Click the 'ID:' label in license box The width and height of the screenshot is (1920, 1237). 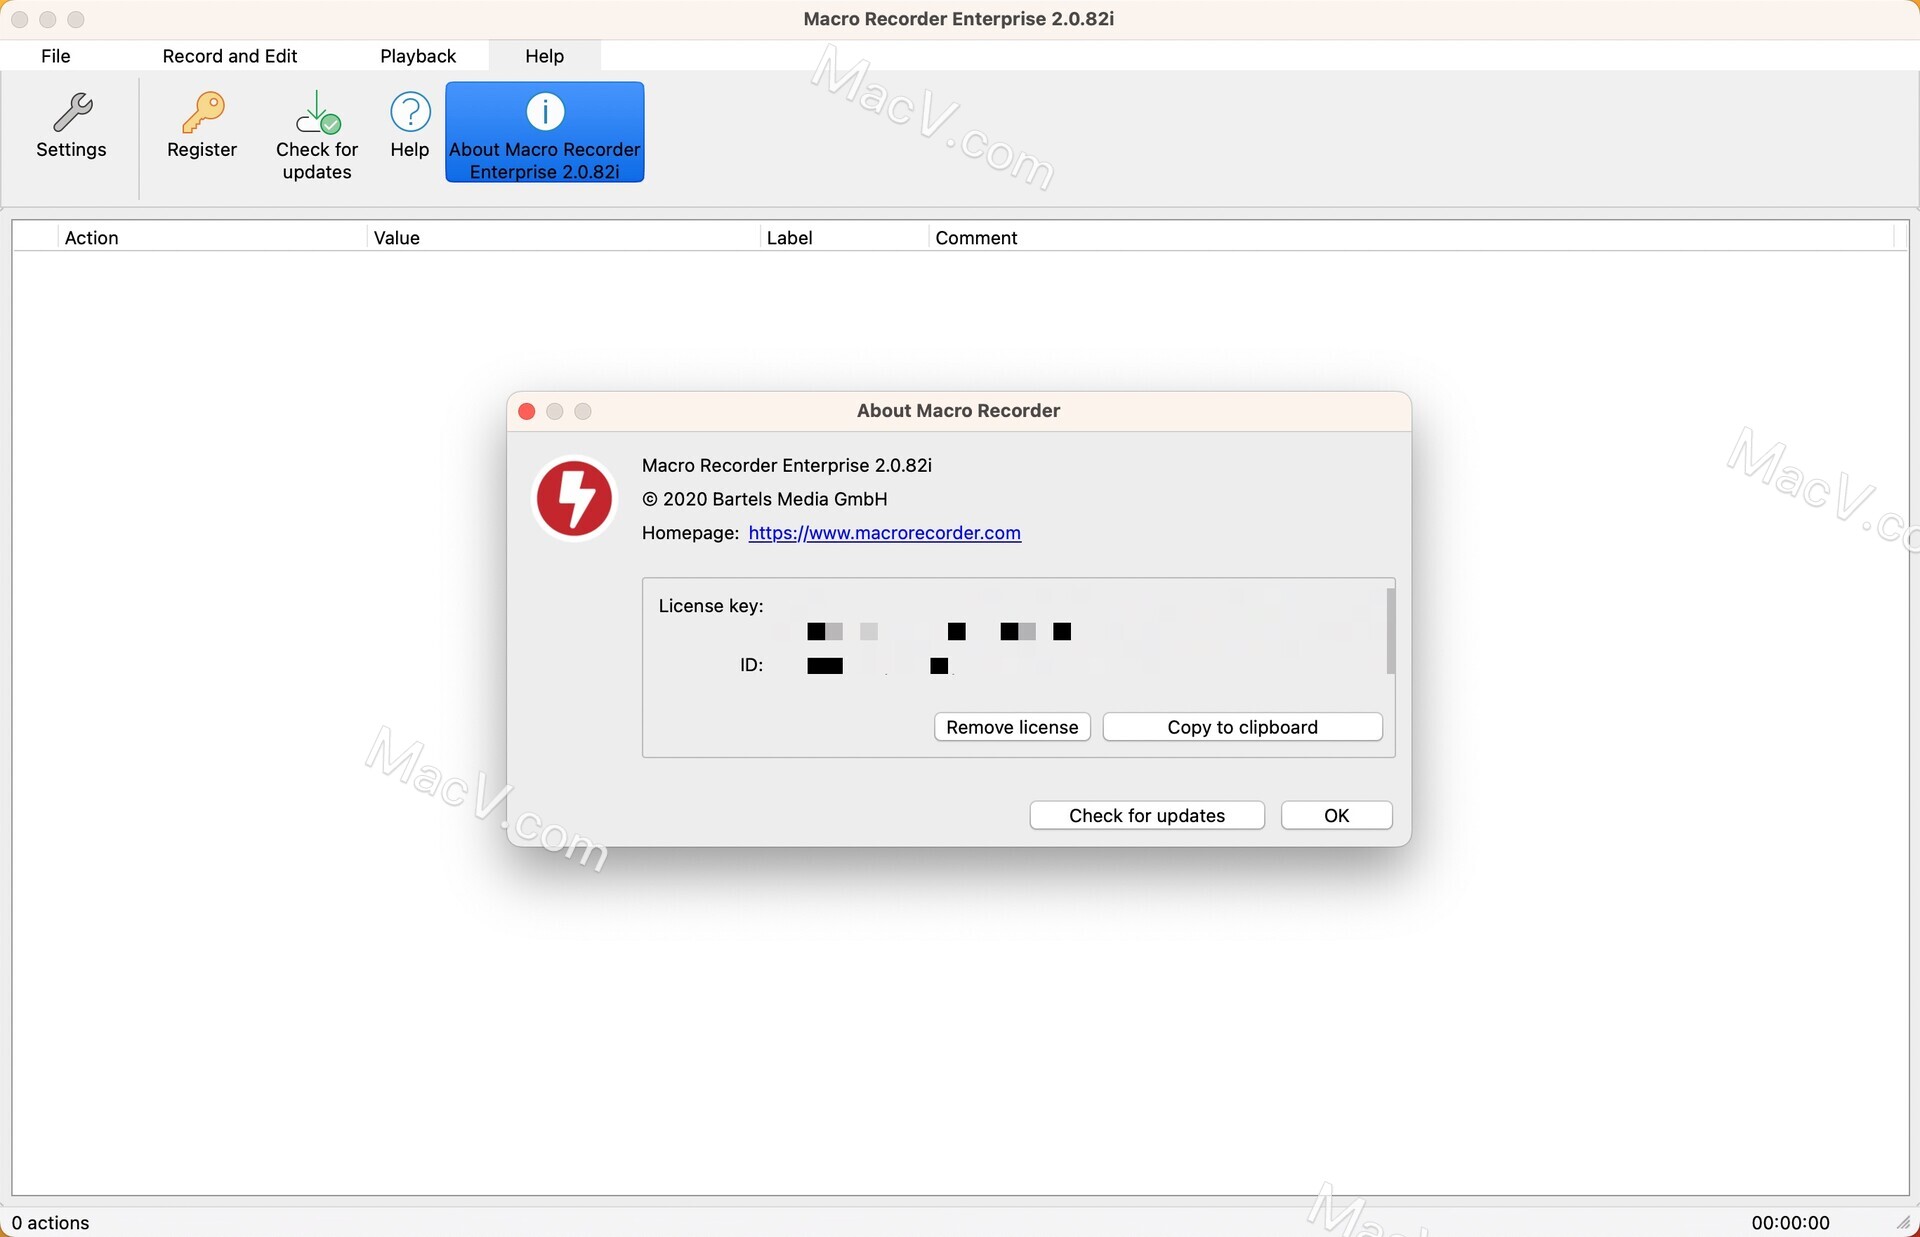pyautogui.click(x=752, y=665)
